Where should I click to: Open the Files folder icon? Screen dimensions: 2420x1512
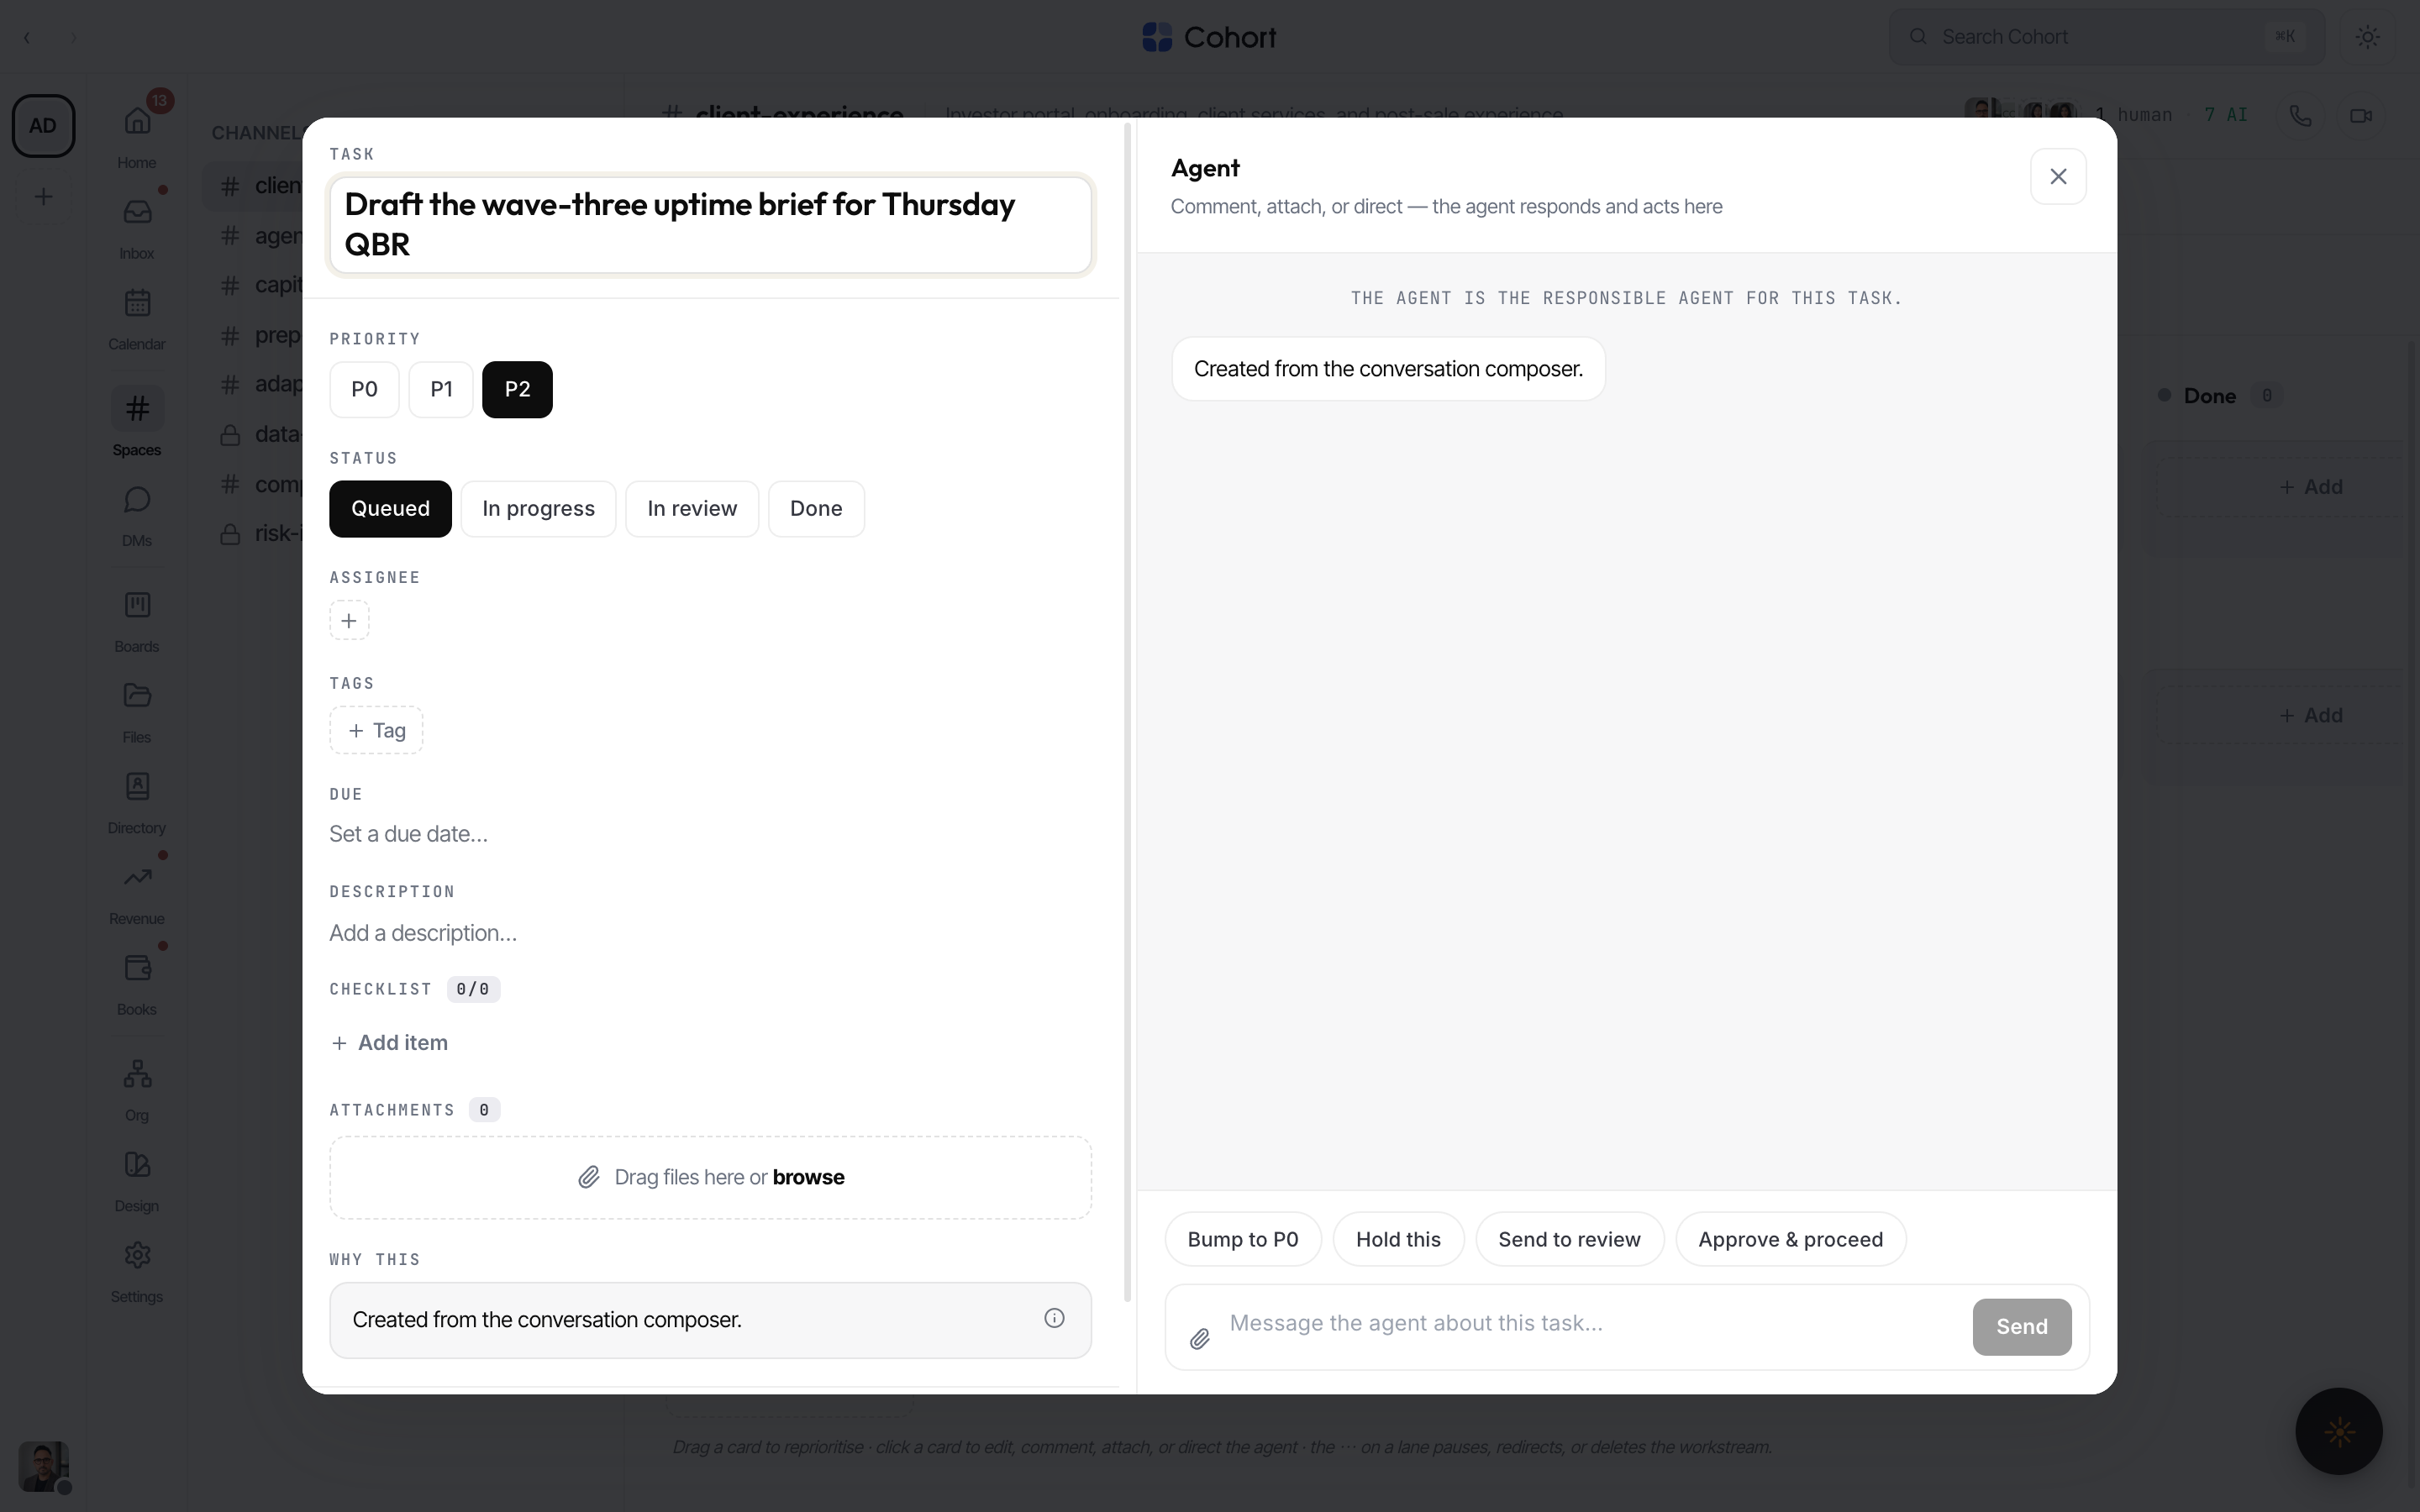coord(137,696)
